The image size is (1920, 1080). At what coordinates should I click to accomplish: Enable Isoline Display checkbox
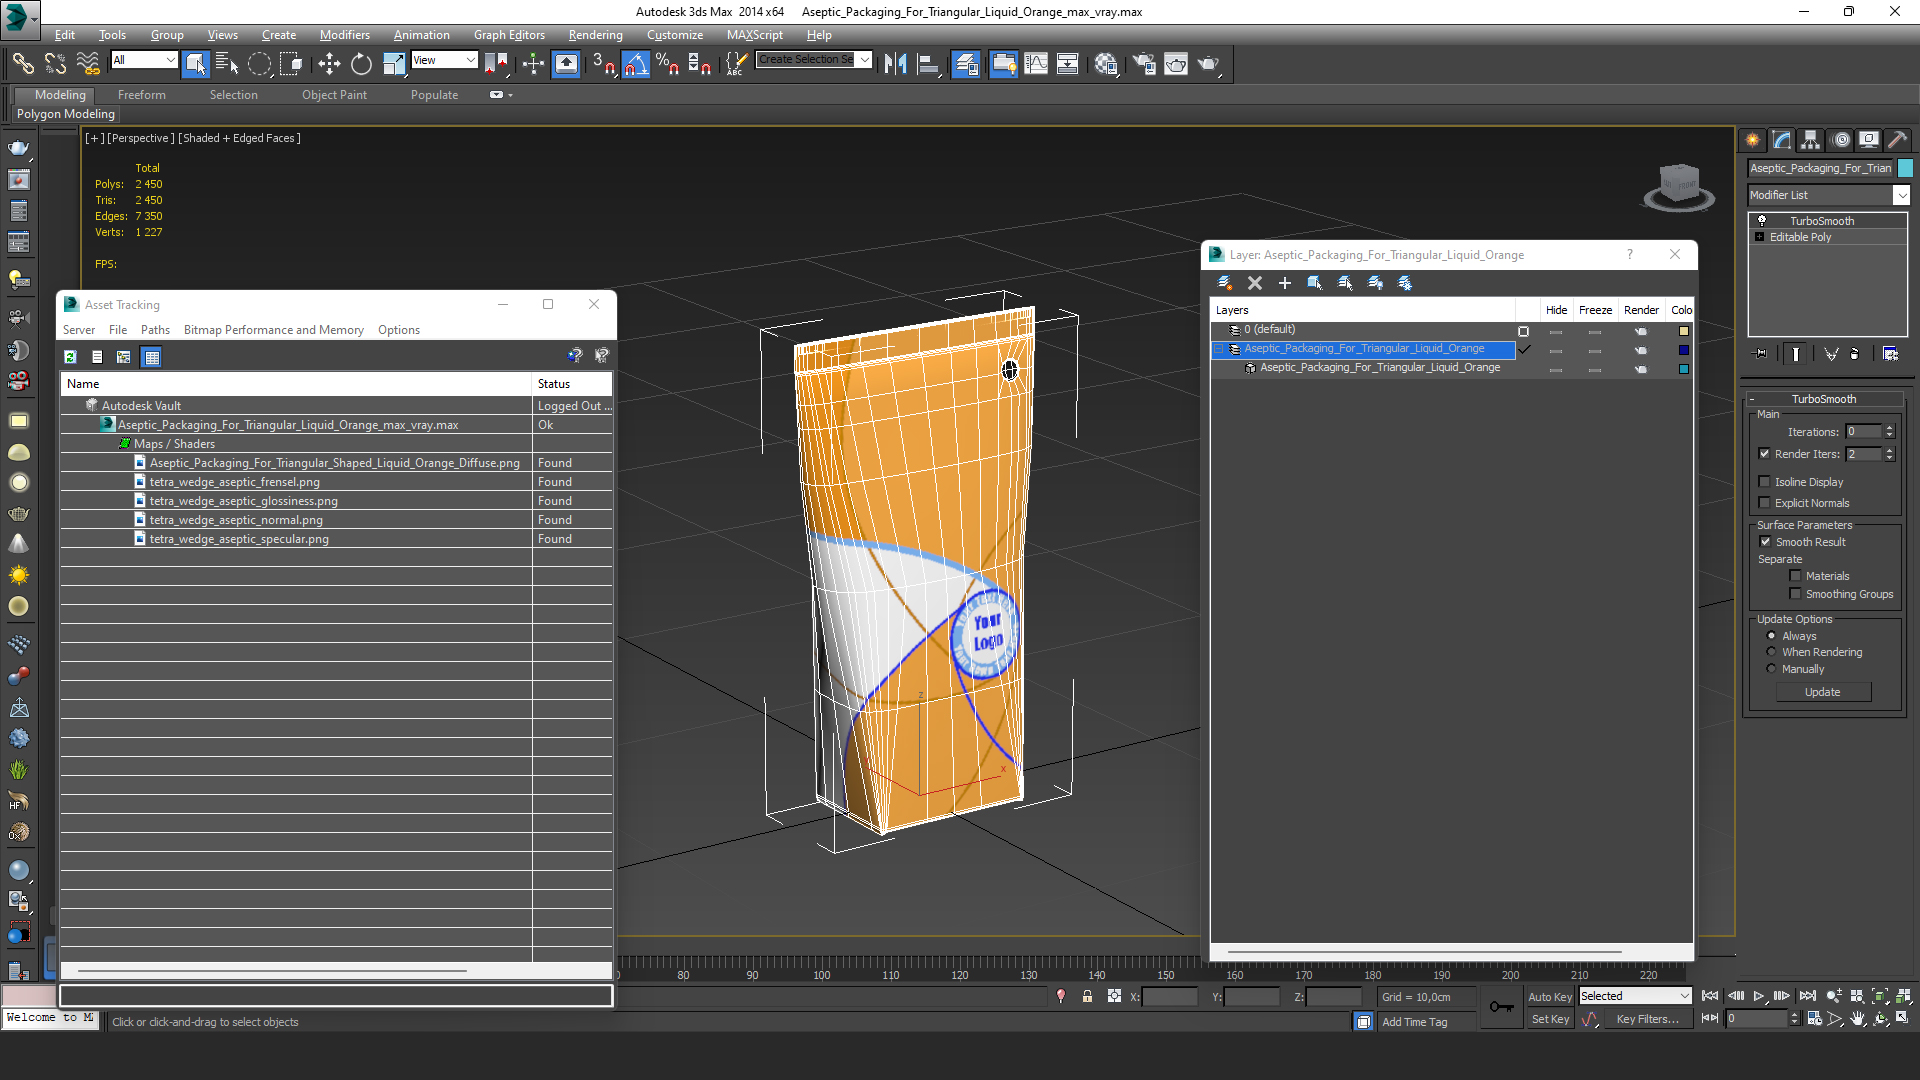pos(1765,482)
